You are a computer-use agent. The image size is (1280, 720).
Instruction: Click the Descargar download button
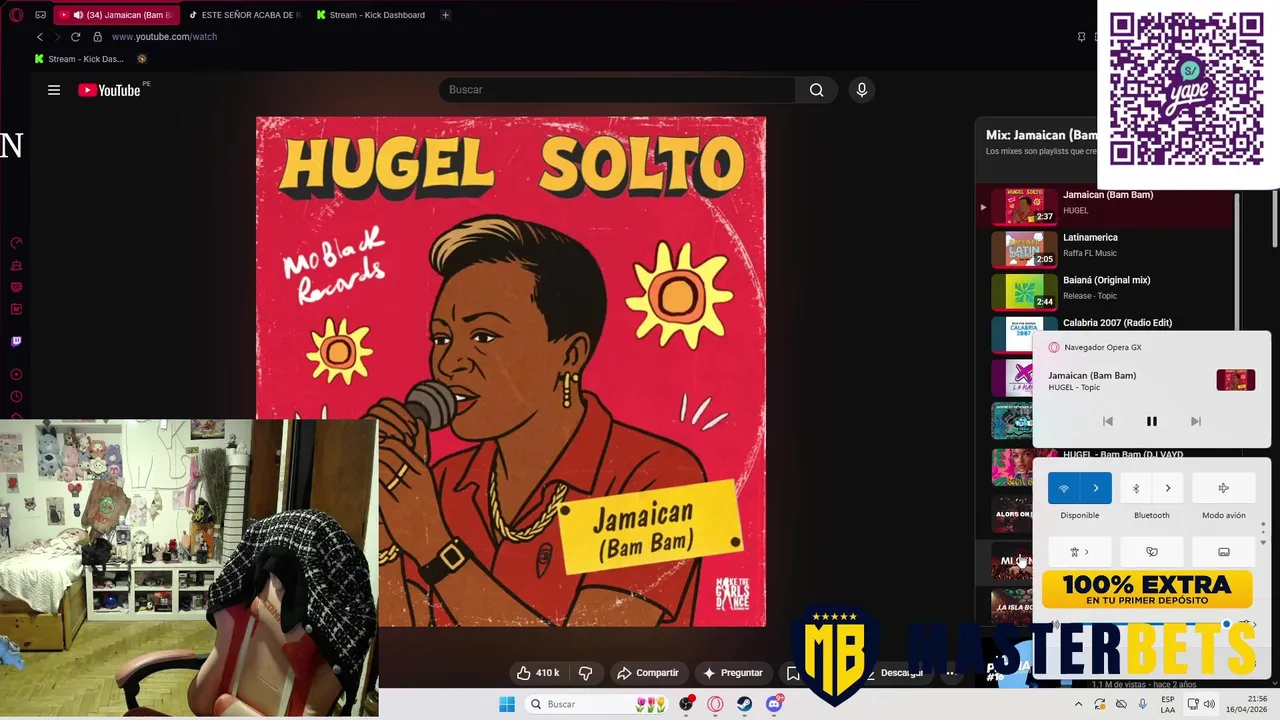tap(893, 673)
